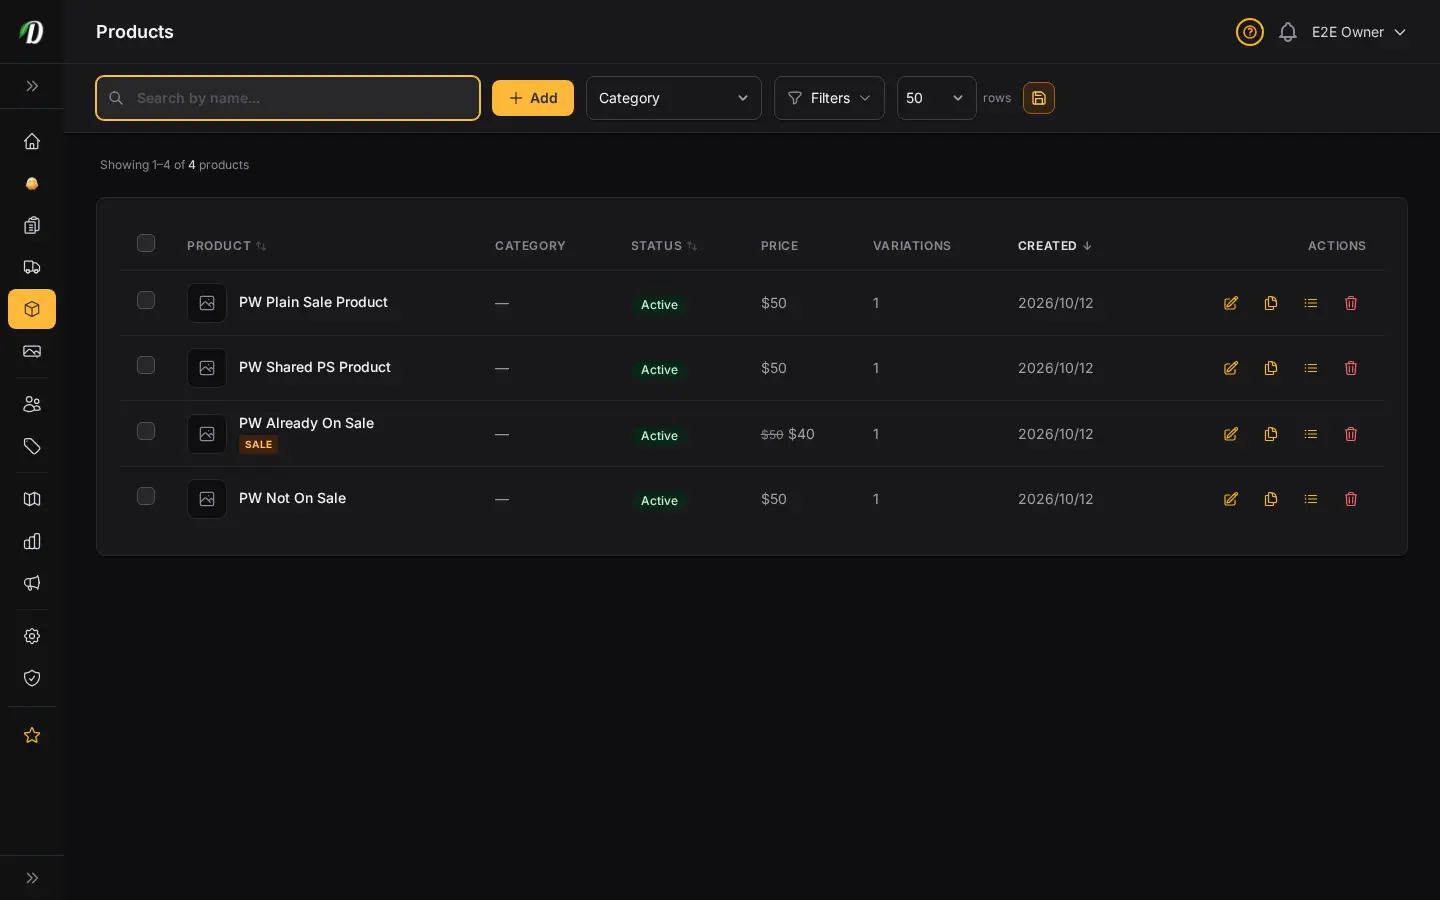
Task: Open the customers sidebar section
Action: coord(32,404)
